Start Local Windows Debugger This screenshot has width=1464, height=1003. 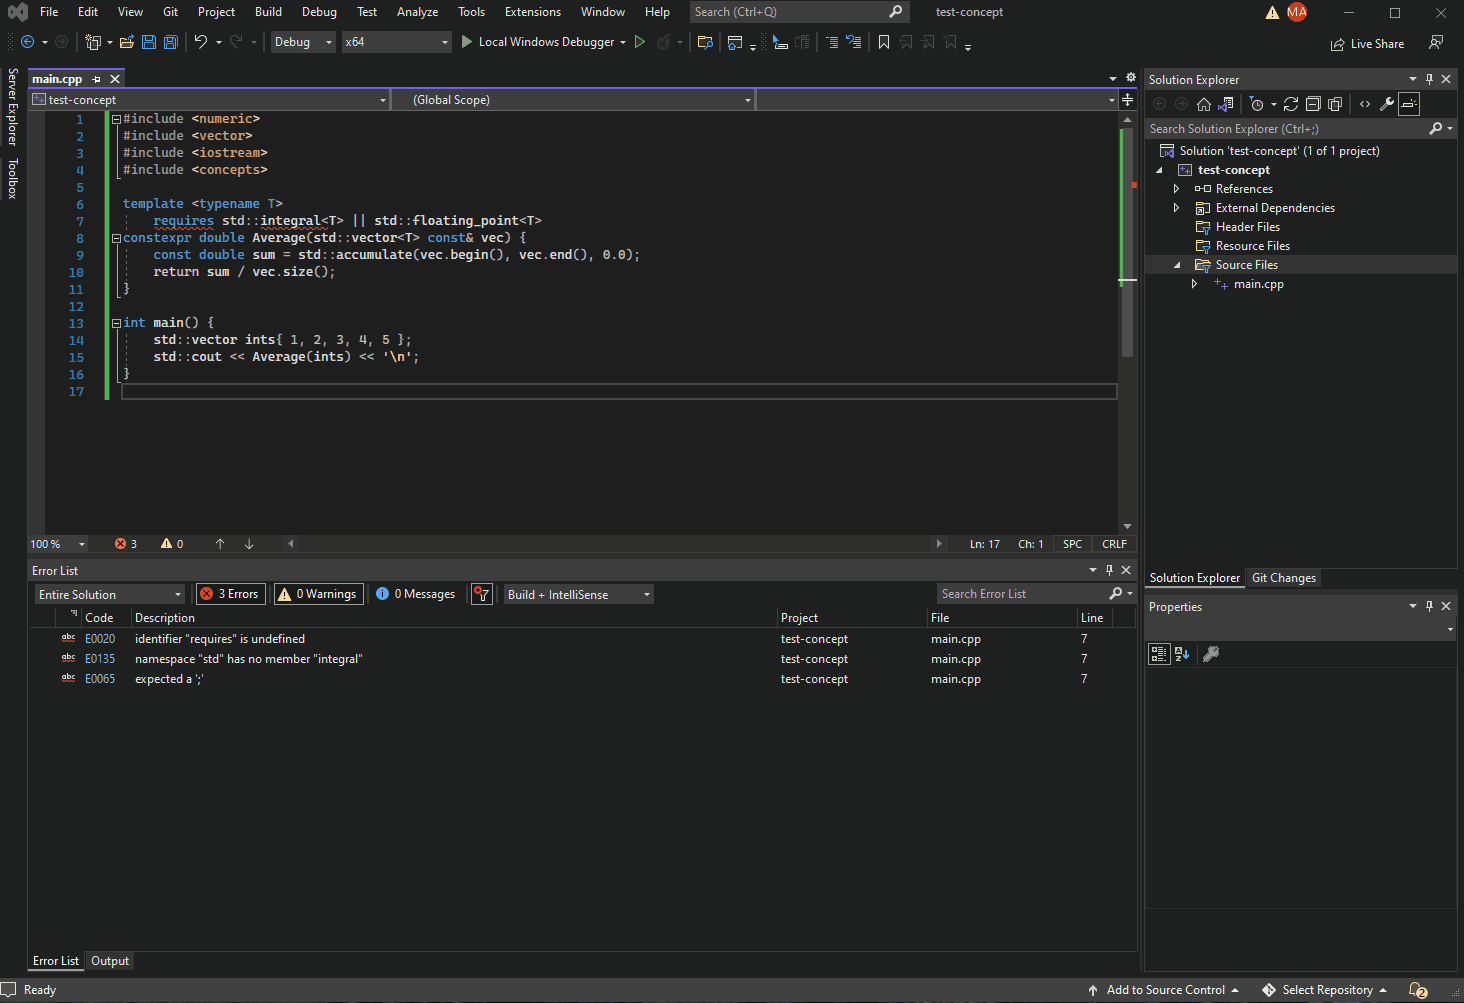pos(538,42)
